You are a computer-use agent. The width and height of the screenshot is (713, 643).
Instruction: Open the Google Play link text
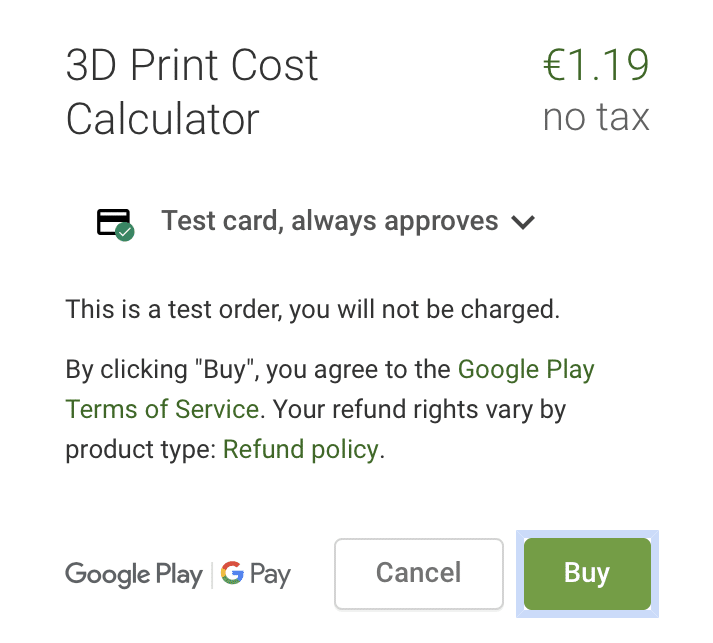click(x=526, y=370)
